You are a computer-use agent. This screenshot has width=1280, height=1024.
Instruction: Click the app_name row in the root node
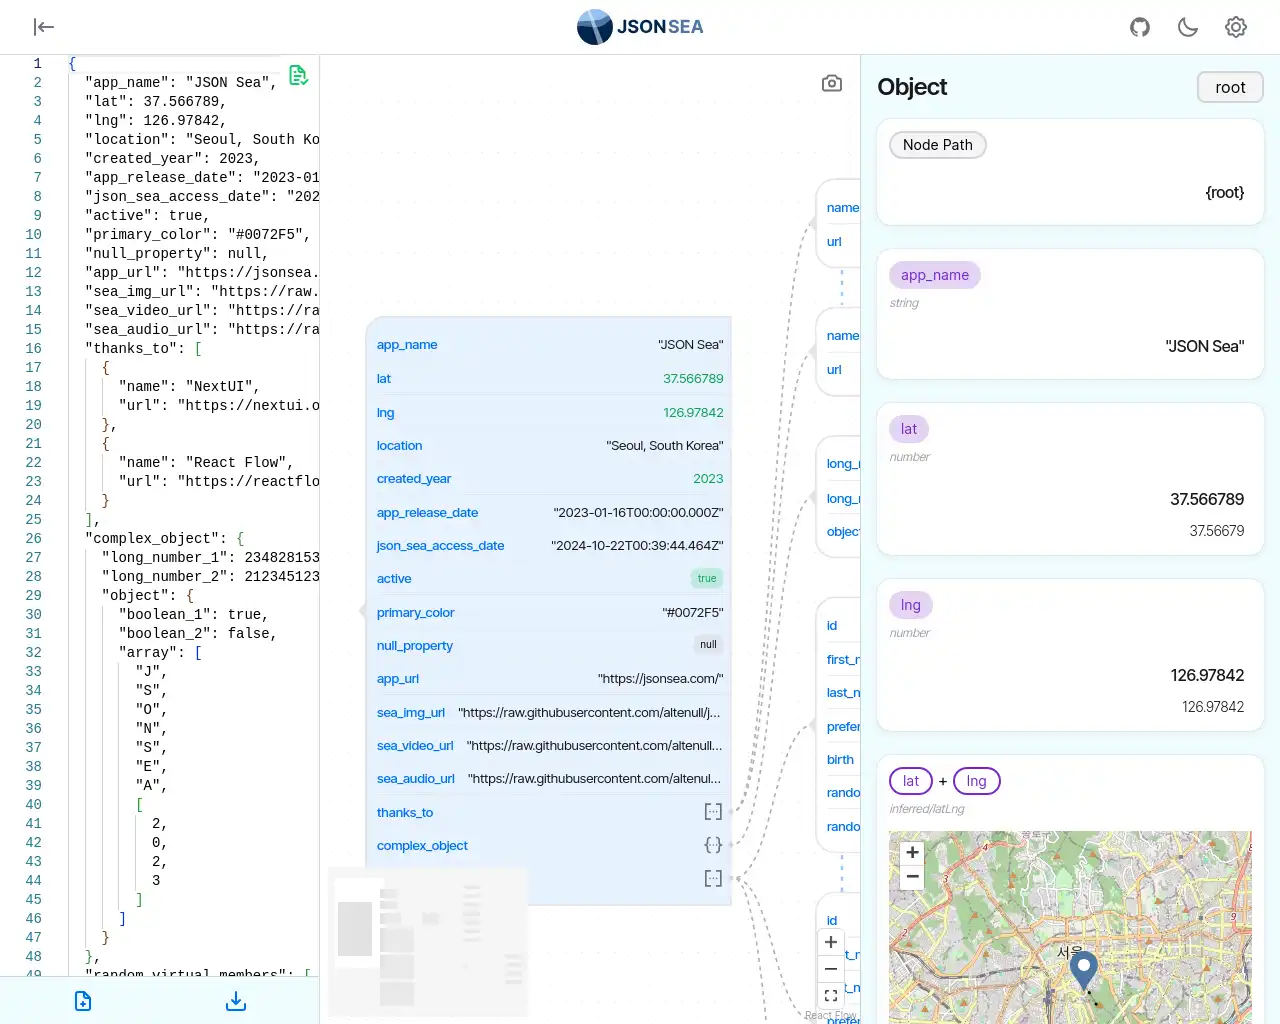(549, 345)
